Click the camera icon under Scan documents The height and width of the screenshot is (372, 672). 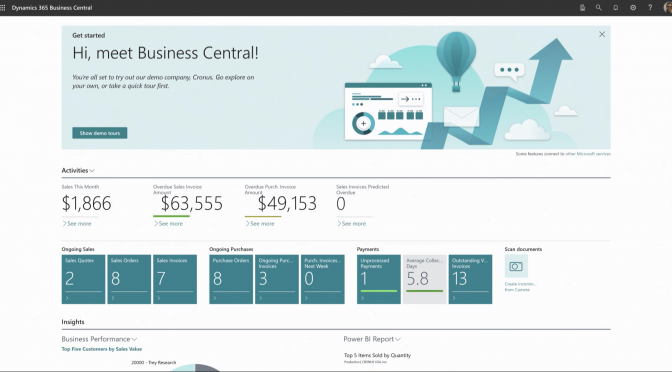[516, 266]
